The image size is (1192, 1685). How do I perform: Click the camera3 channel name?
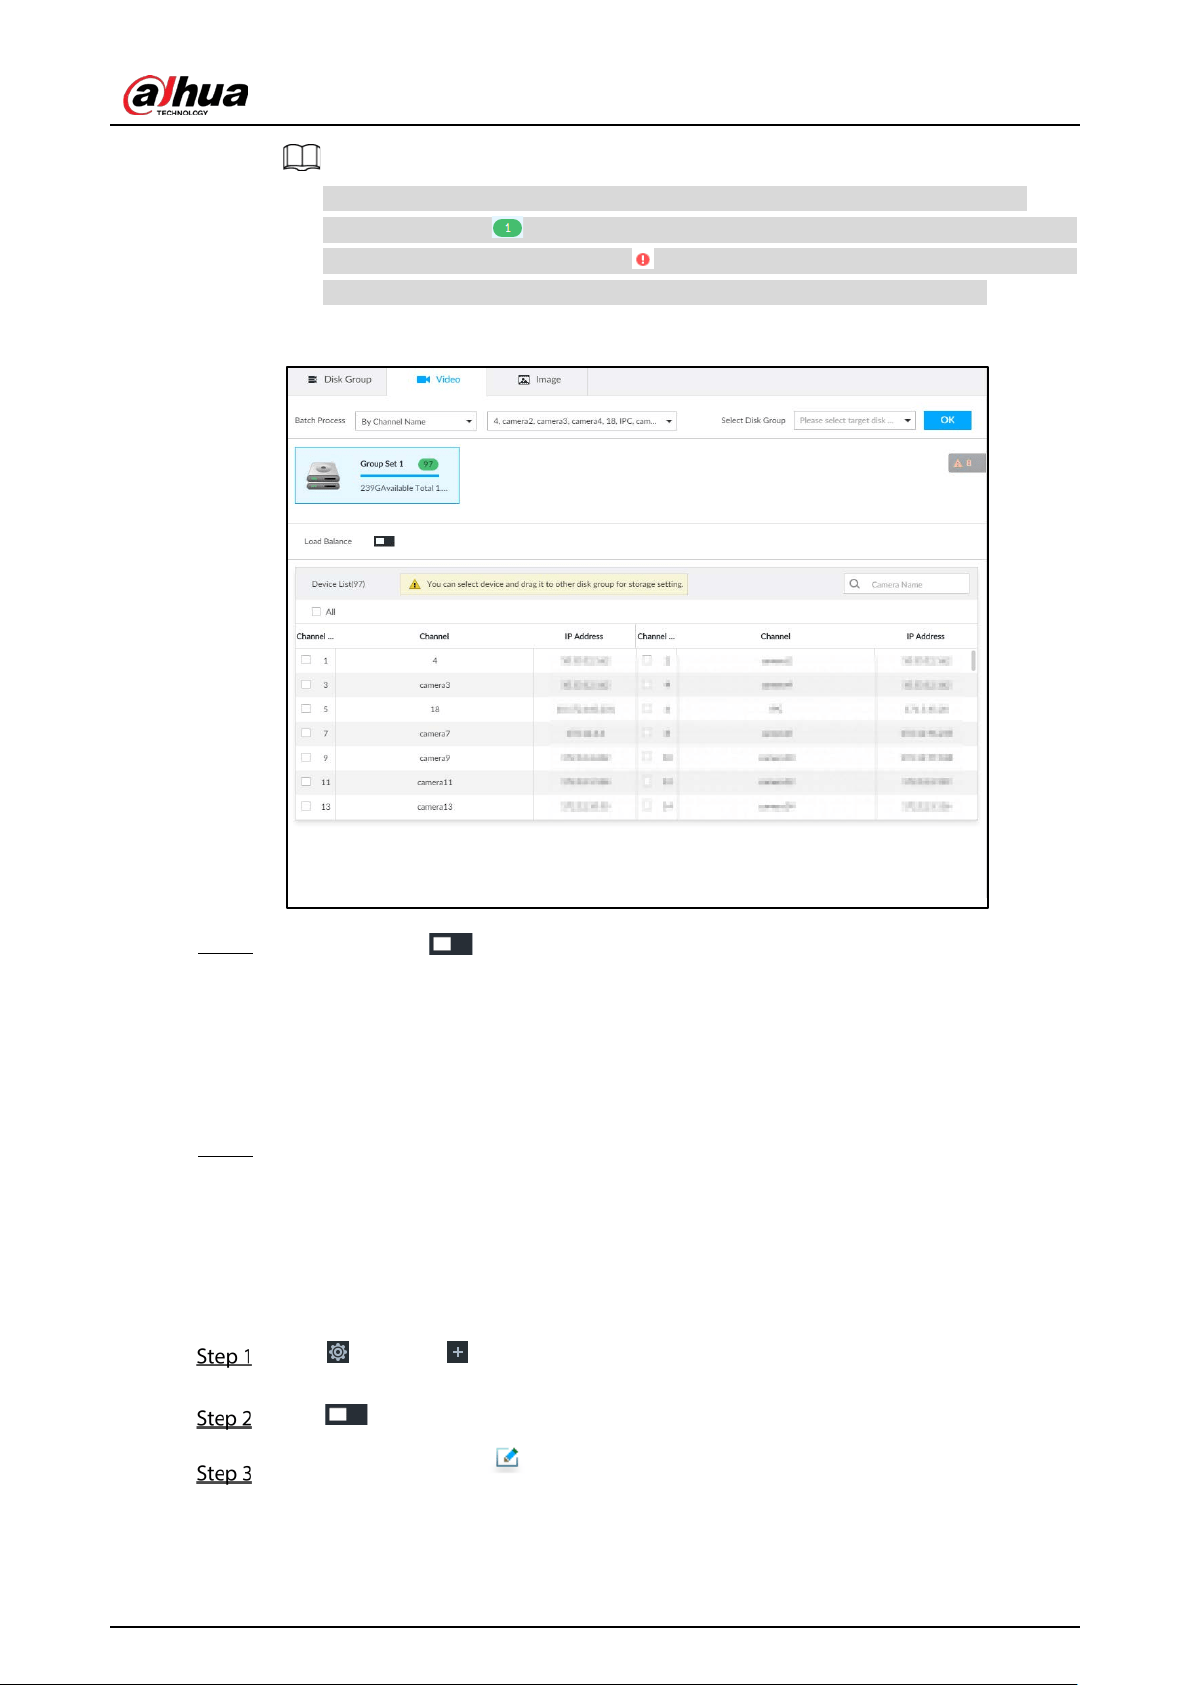coord(435,685)
